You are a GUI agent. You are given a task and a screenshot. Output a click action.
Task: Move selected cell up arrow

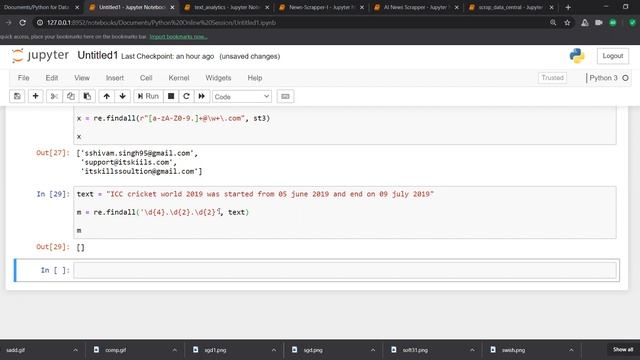point(107,96)
